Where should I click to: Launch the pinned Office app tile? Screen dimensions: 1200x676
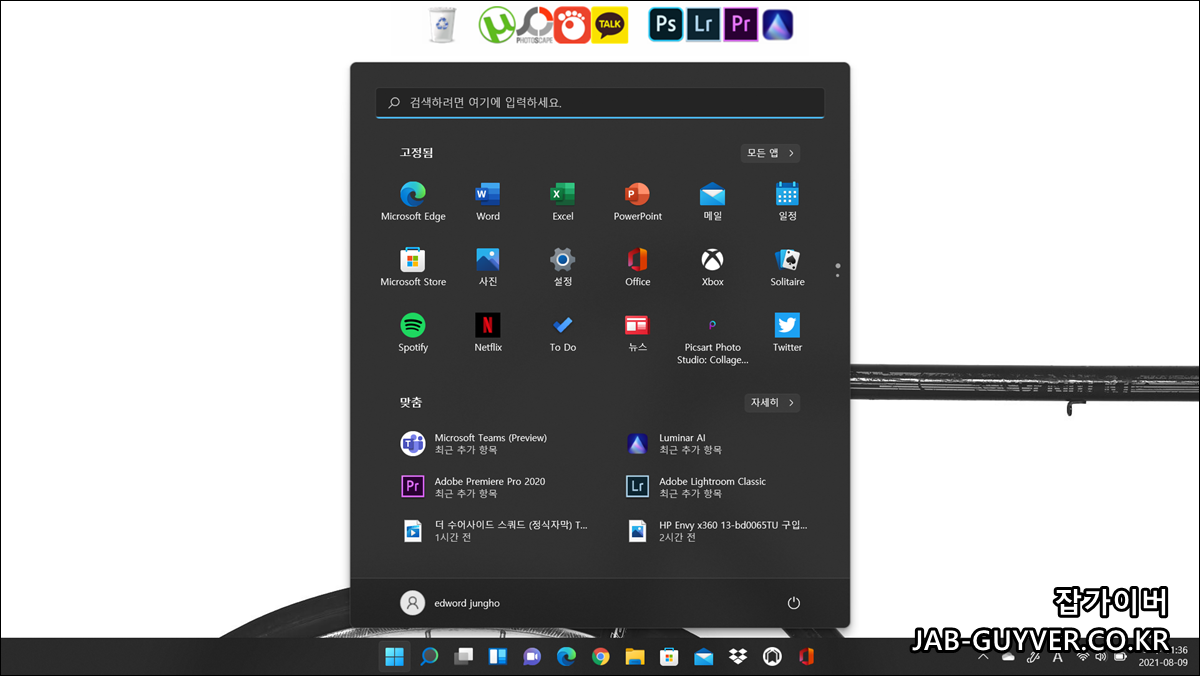[x=638, y=267]
